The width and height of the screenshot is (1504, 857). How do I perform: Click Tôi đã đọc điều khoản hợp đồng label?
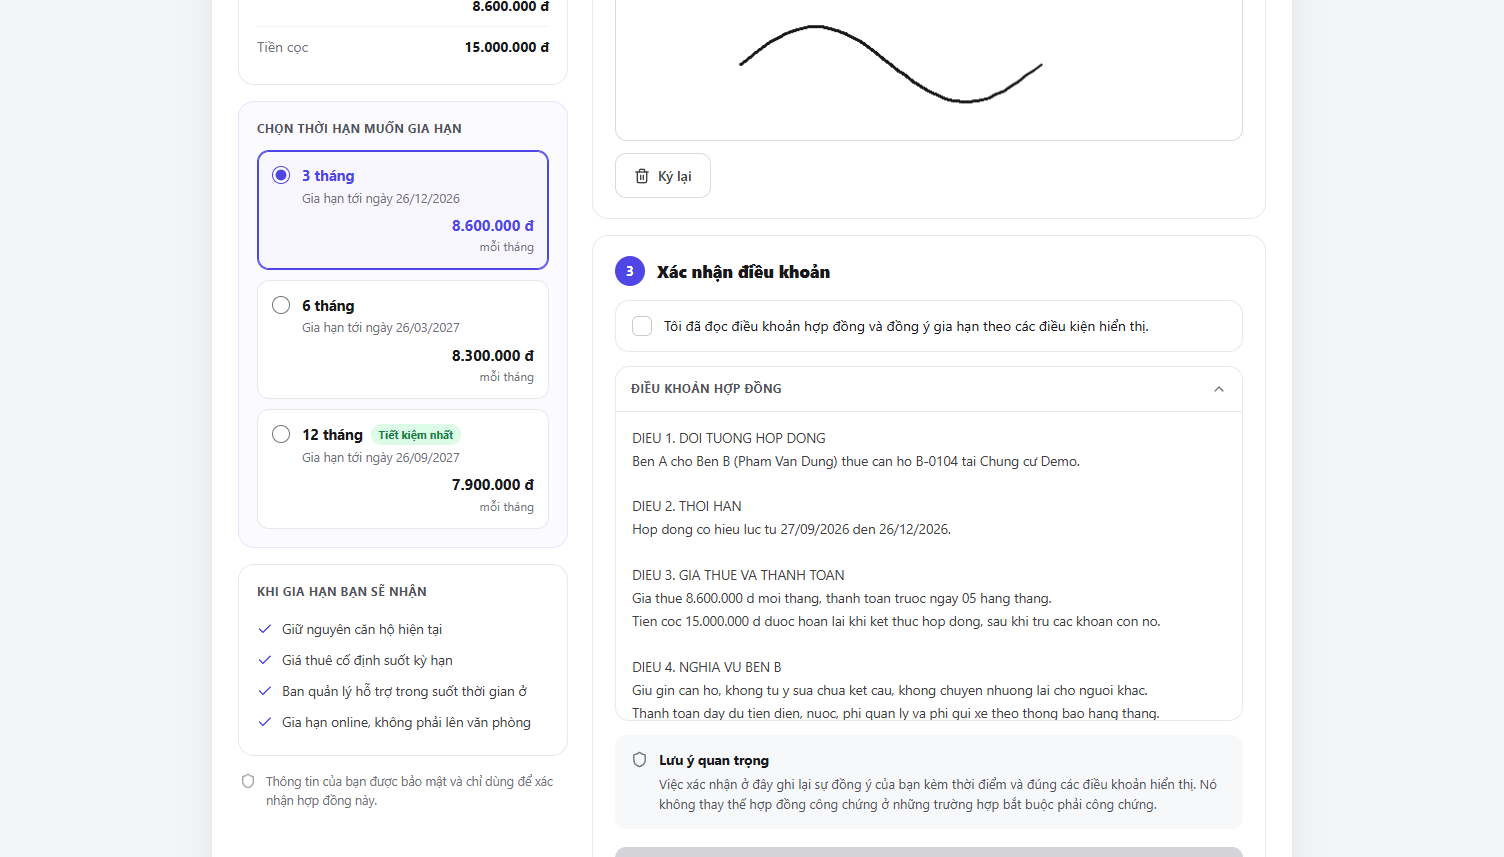pyautogui.click(x=906, y=327)
